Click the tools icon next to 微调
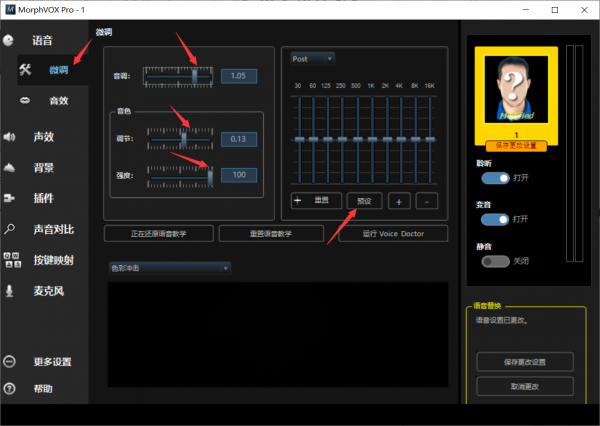The width and height of the screenshot is (600, 426). click(25, 69)
